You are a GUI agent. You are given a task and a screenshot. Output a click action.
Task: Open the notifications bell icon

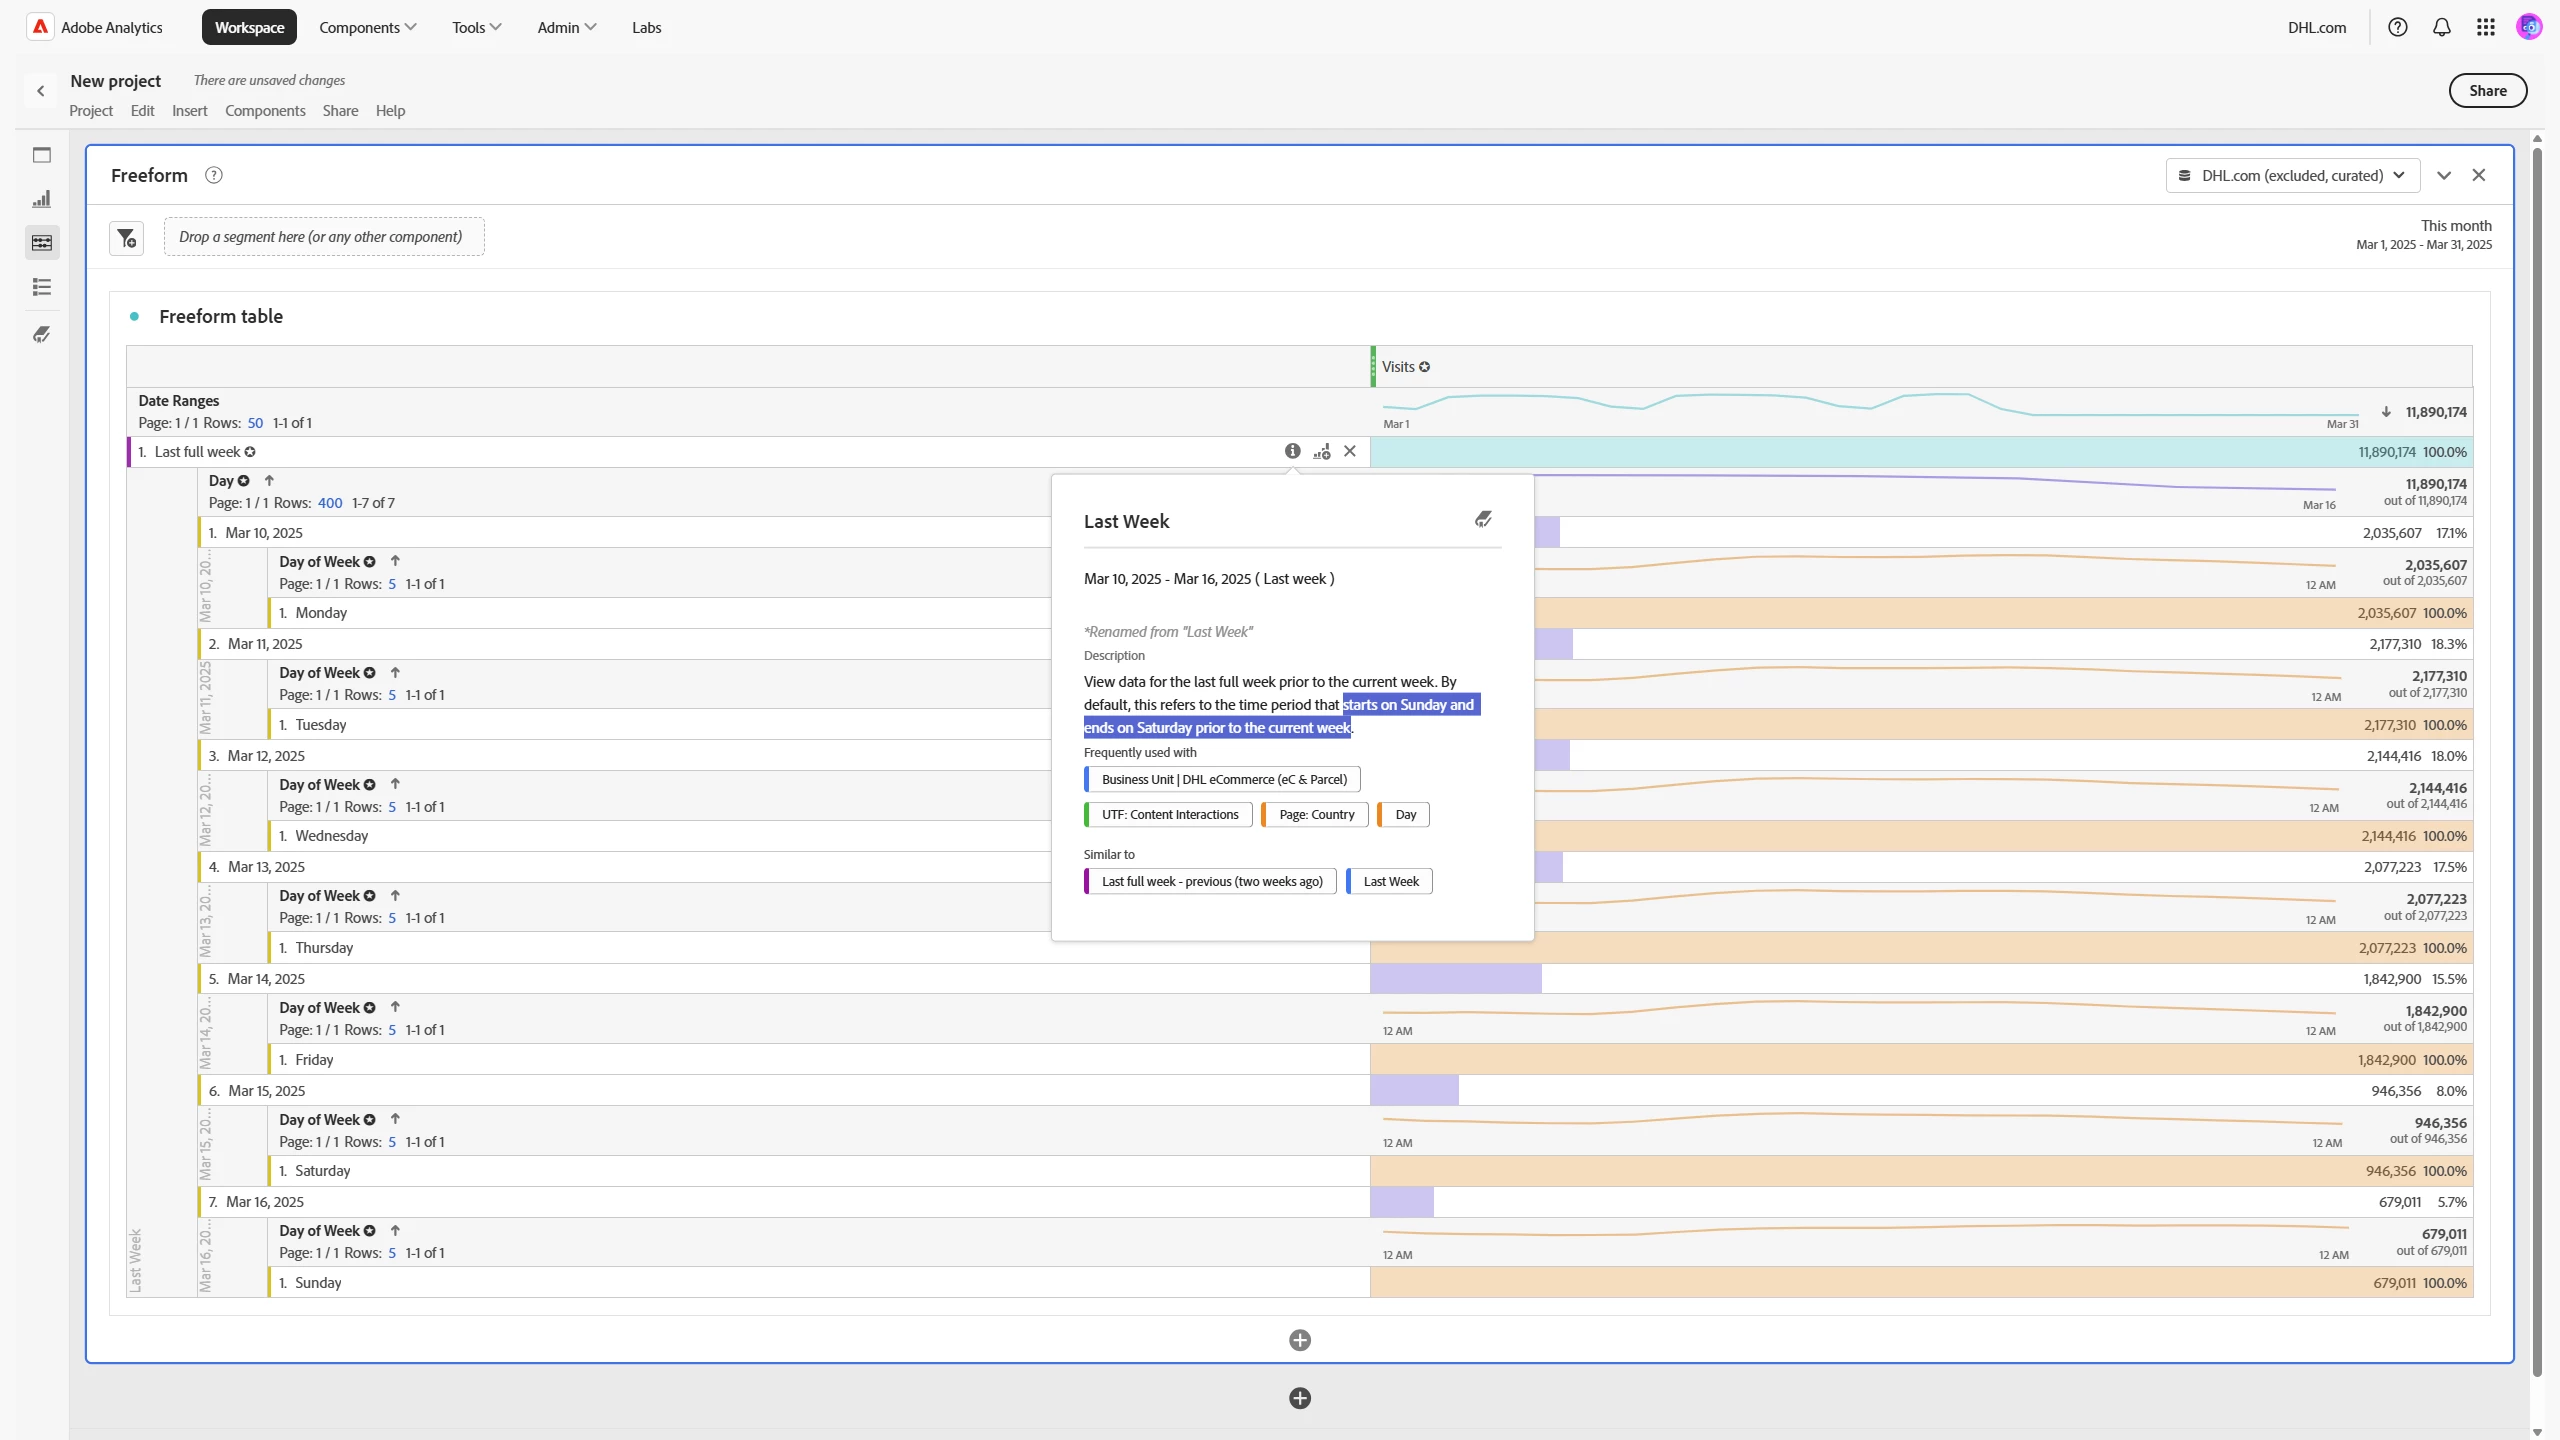pyautogui.click(x=2441, y=27)
